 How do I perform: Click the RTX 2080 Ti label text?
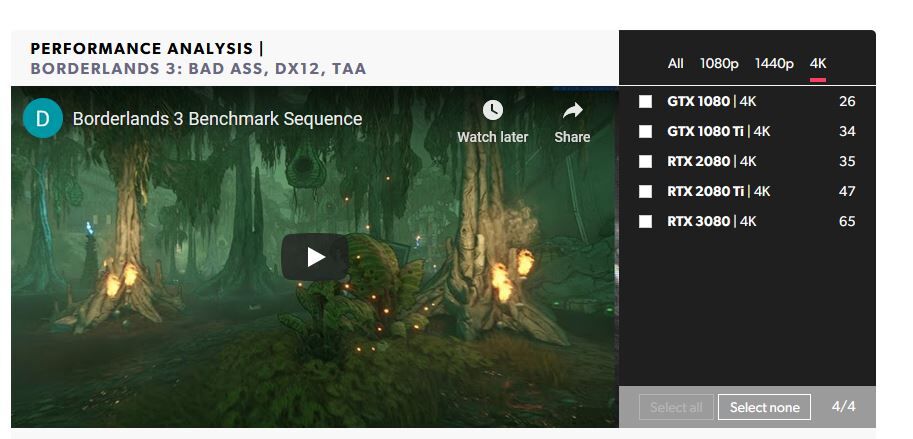click(x=705, y=192)
